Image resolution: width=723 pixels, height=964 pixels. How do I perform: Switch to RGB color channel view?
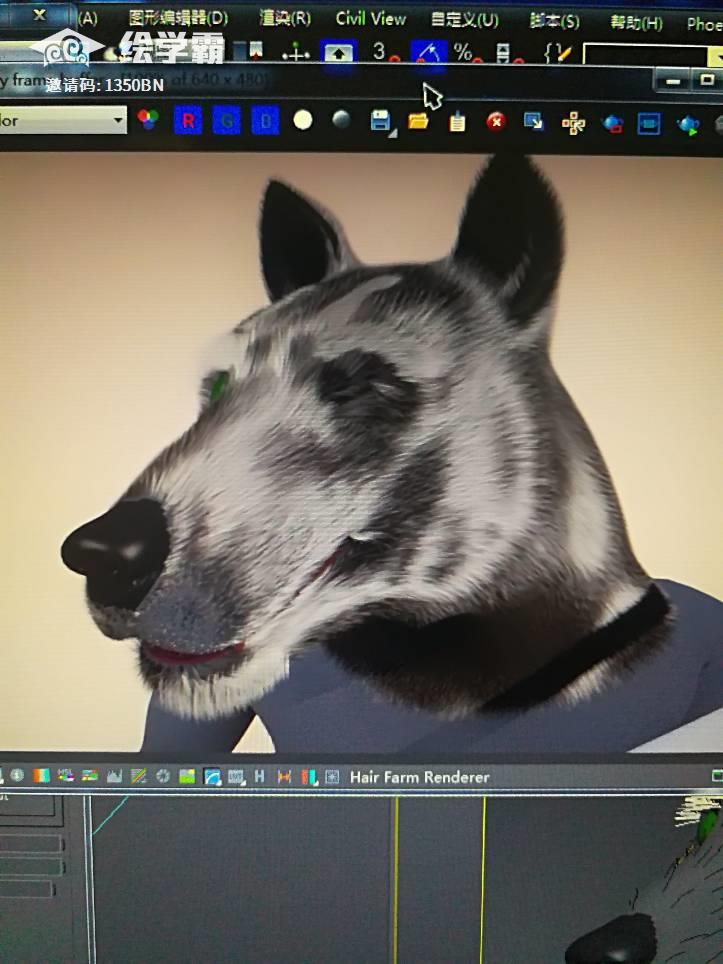(x=148, y=119)
